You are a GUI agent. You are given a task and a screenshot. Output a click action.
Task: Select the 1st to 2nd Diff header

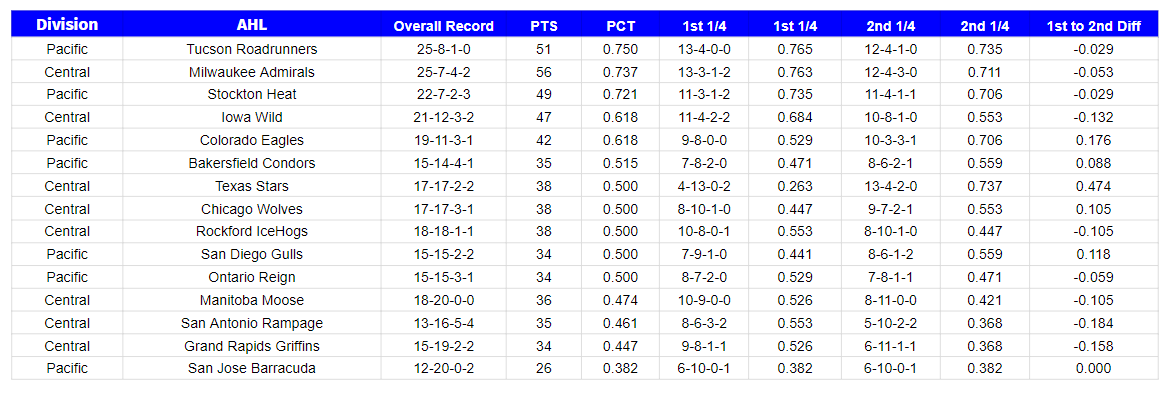[x=1093, y=26]
